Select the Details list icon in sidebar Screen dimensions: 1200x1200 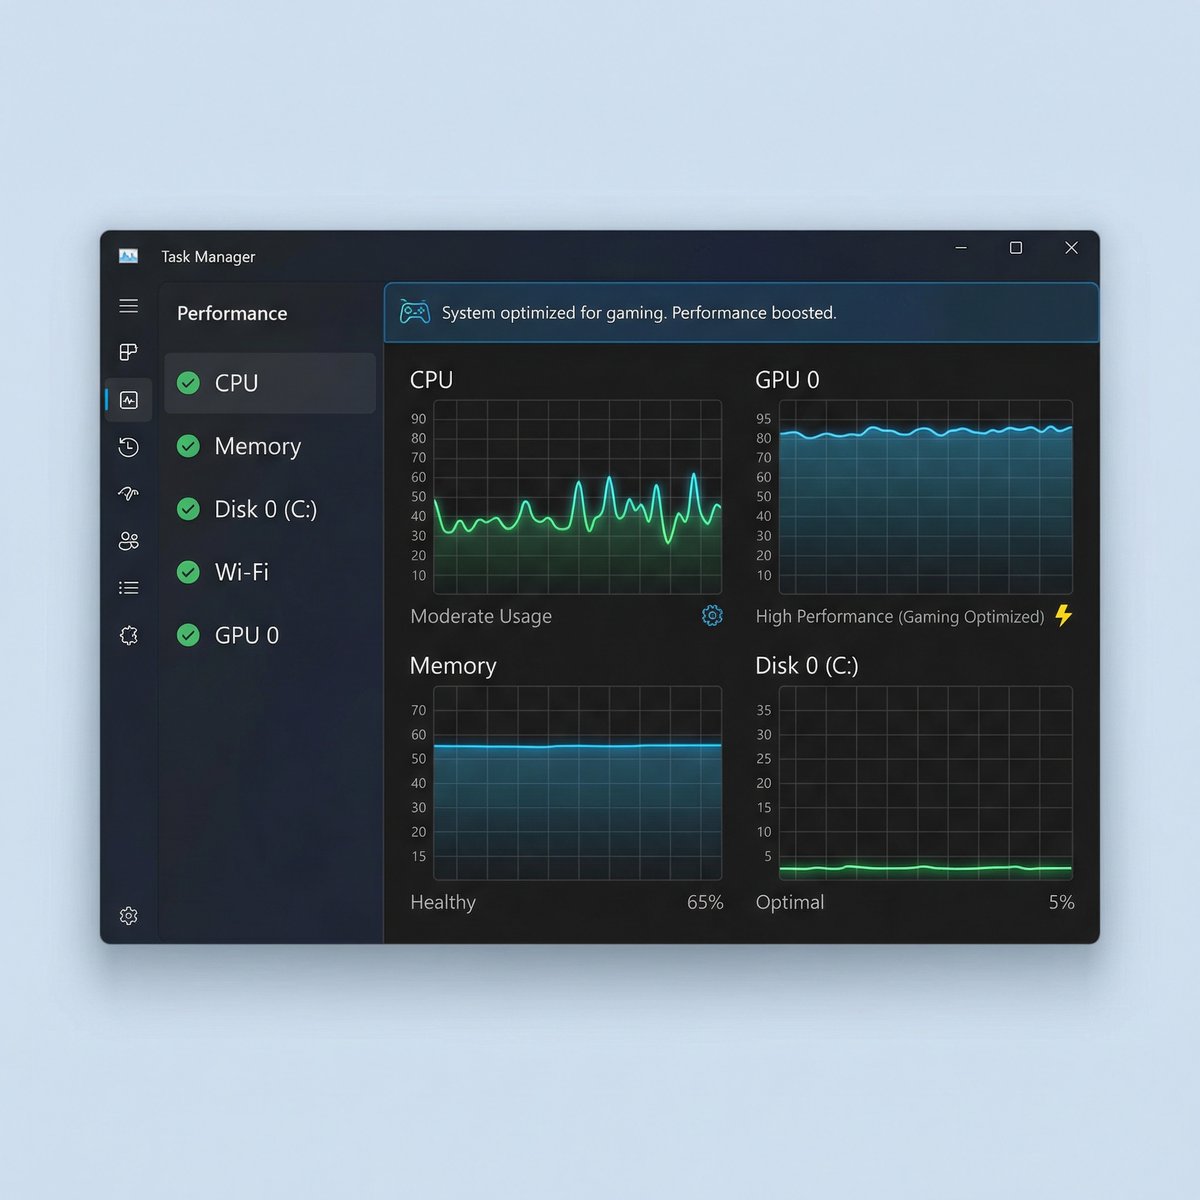pos(128,587)
